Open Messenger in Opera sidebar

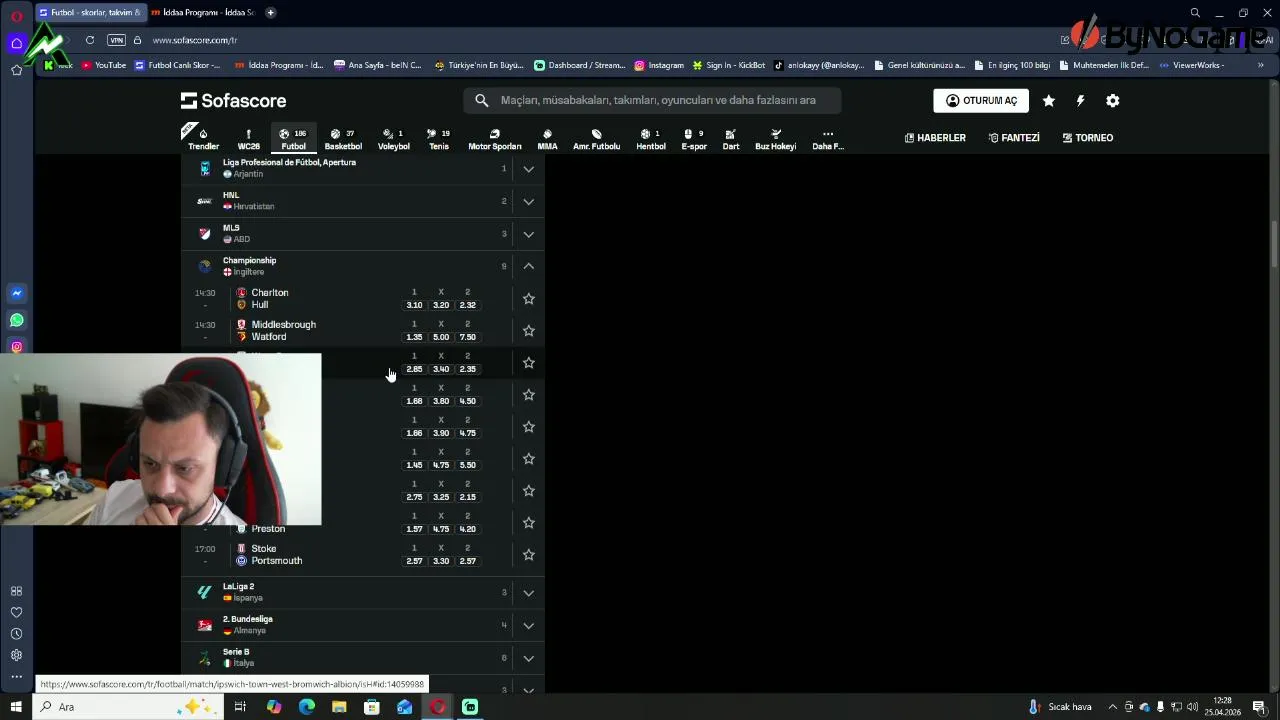(16, 293)
